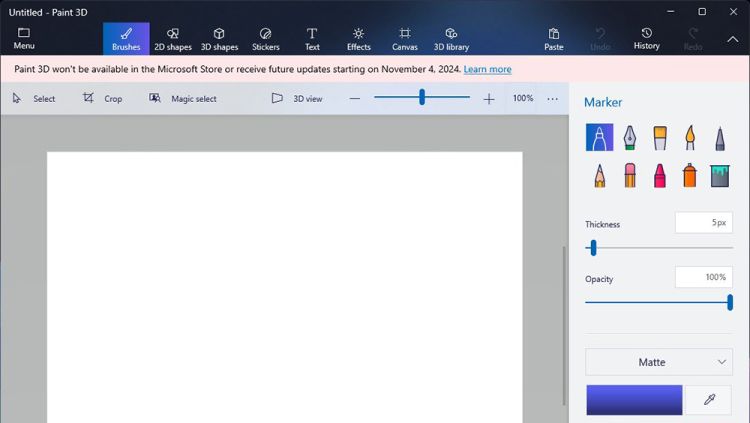
Task: Click the Select tool
Action: 33,99
